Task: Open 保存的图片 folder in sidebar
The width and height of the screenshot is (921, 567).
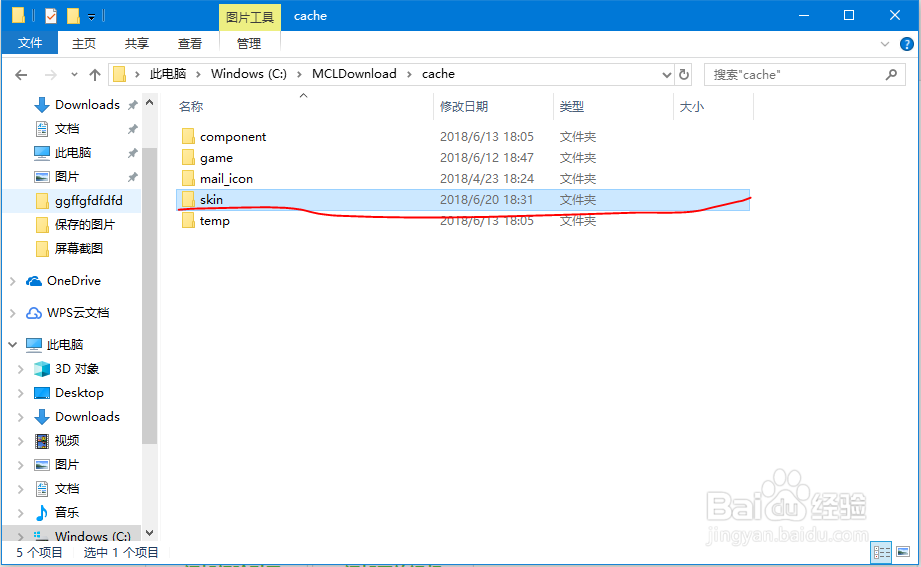Action: click(85, 224)
